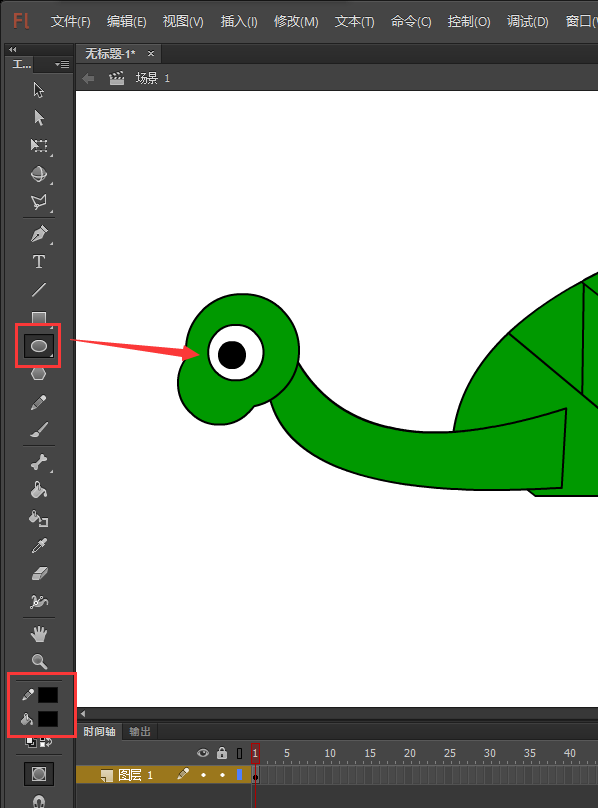The image size is (598, 808).
Task: Click the fill color bucket icon
Action: [x=27, y=718]
